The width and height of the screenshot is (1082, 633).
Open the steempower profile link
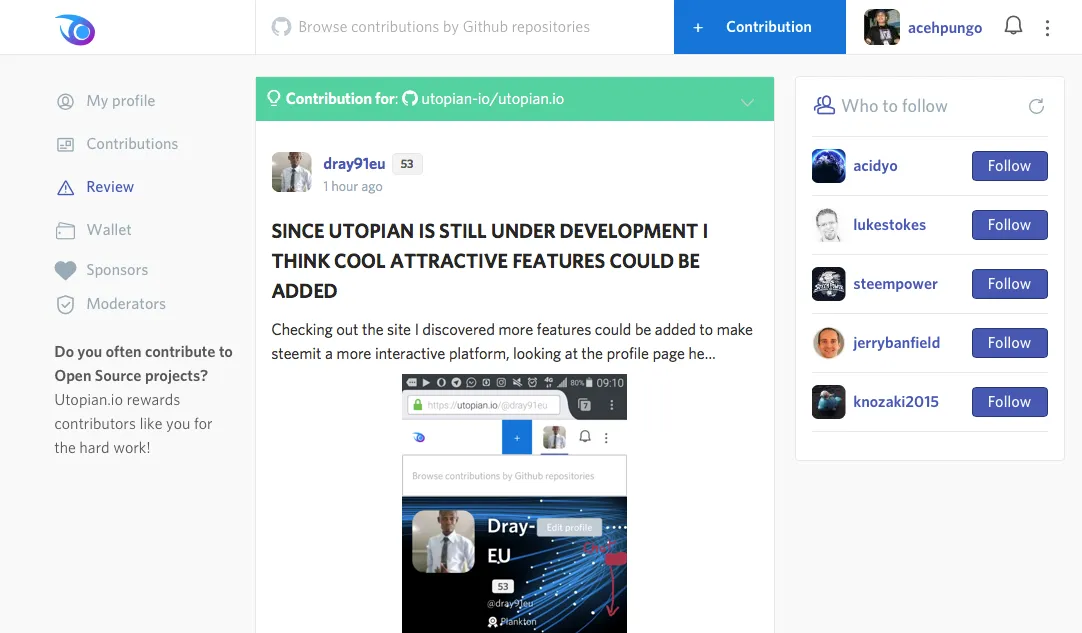pos(895,284)
